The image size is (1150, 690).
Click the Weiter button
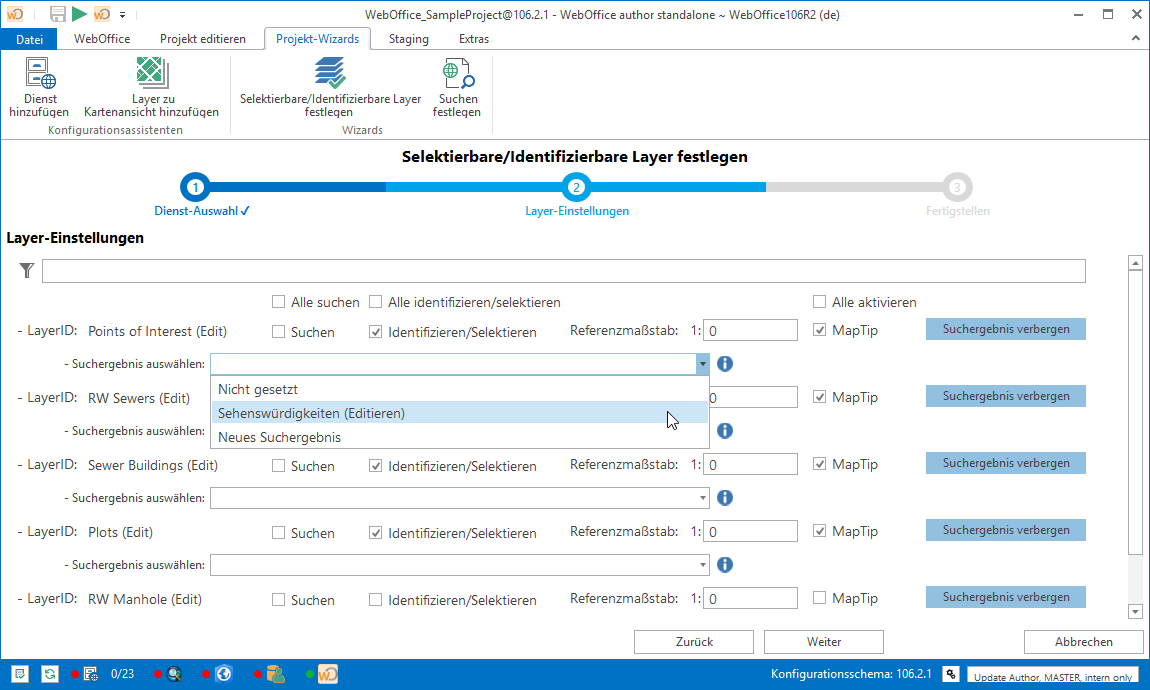823,642
